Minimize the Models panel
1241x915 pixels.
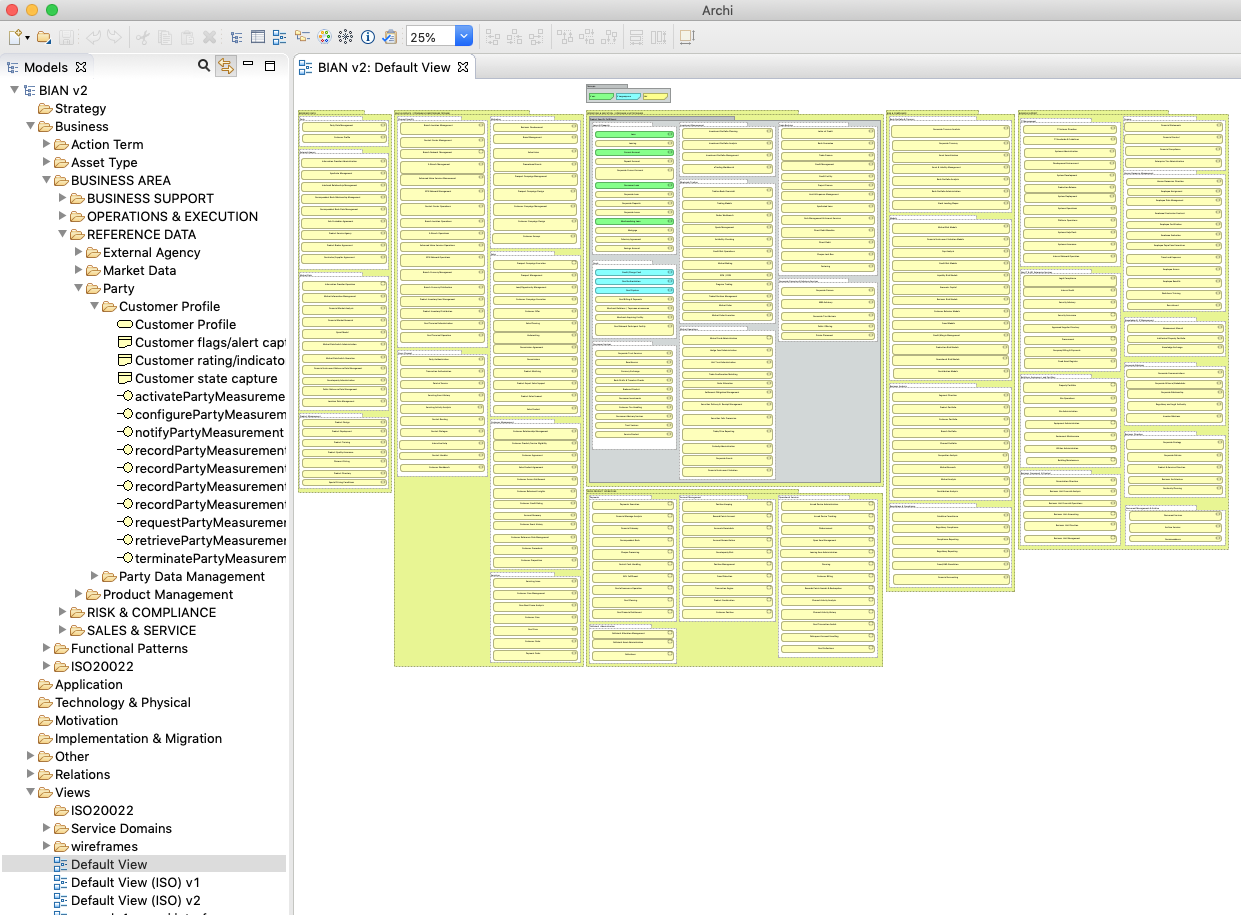(248, 66)
